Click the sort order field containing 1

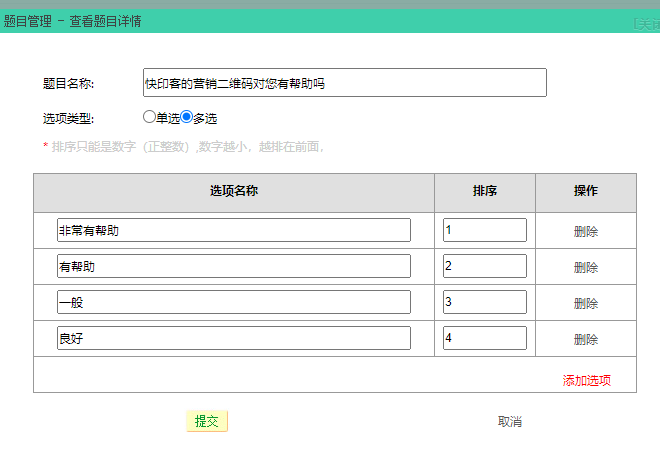(x=484, y=230)
